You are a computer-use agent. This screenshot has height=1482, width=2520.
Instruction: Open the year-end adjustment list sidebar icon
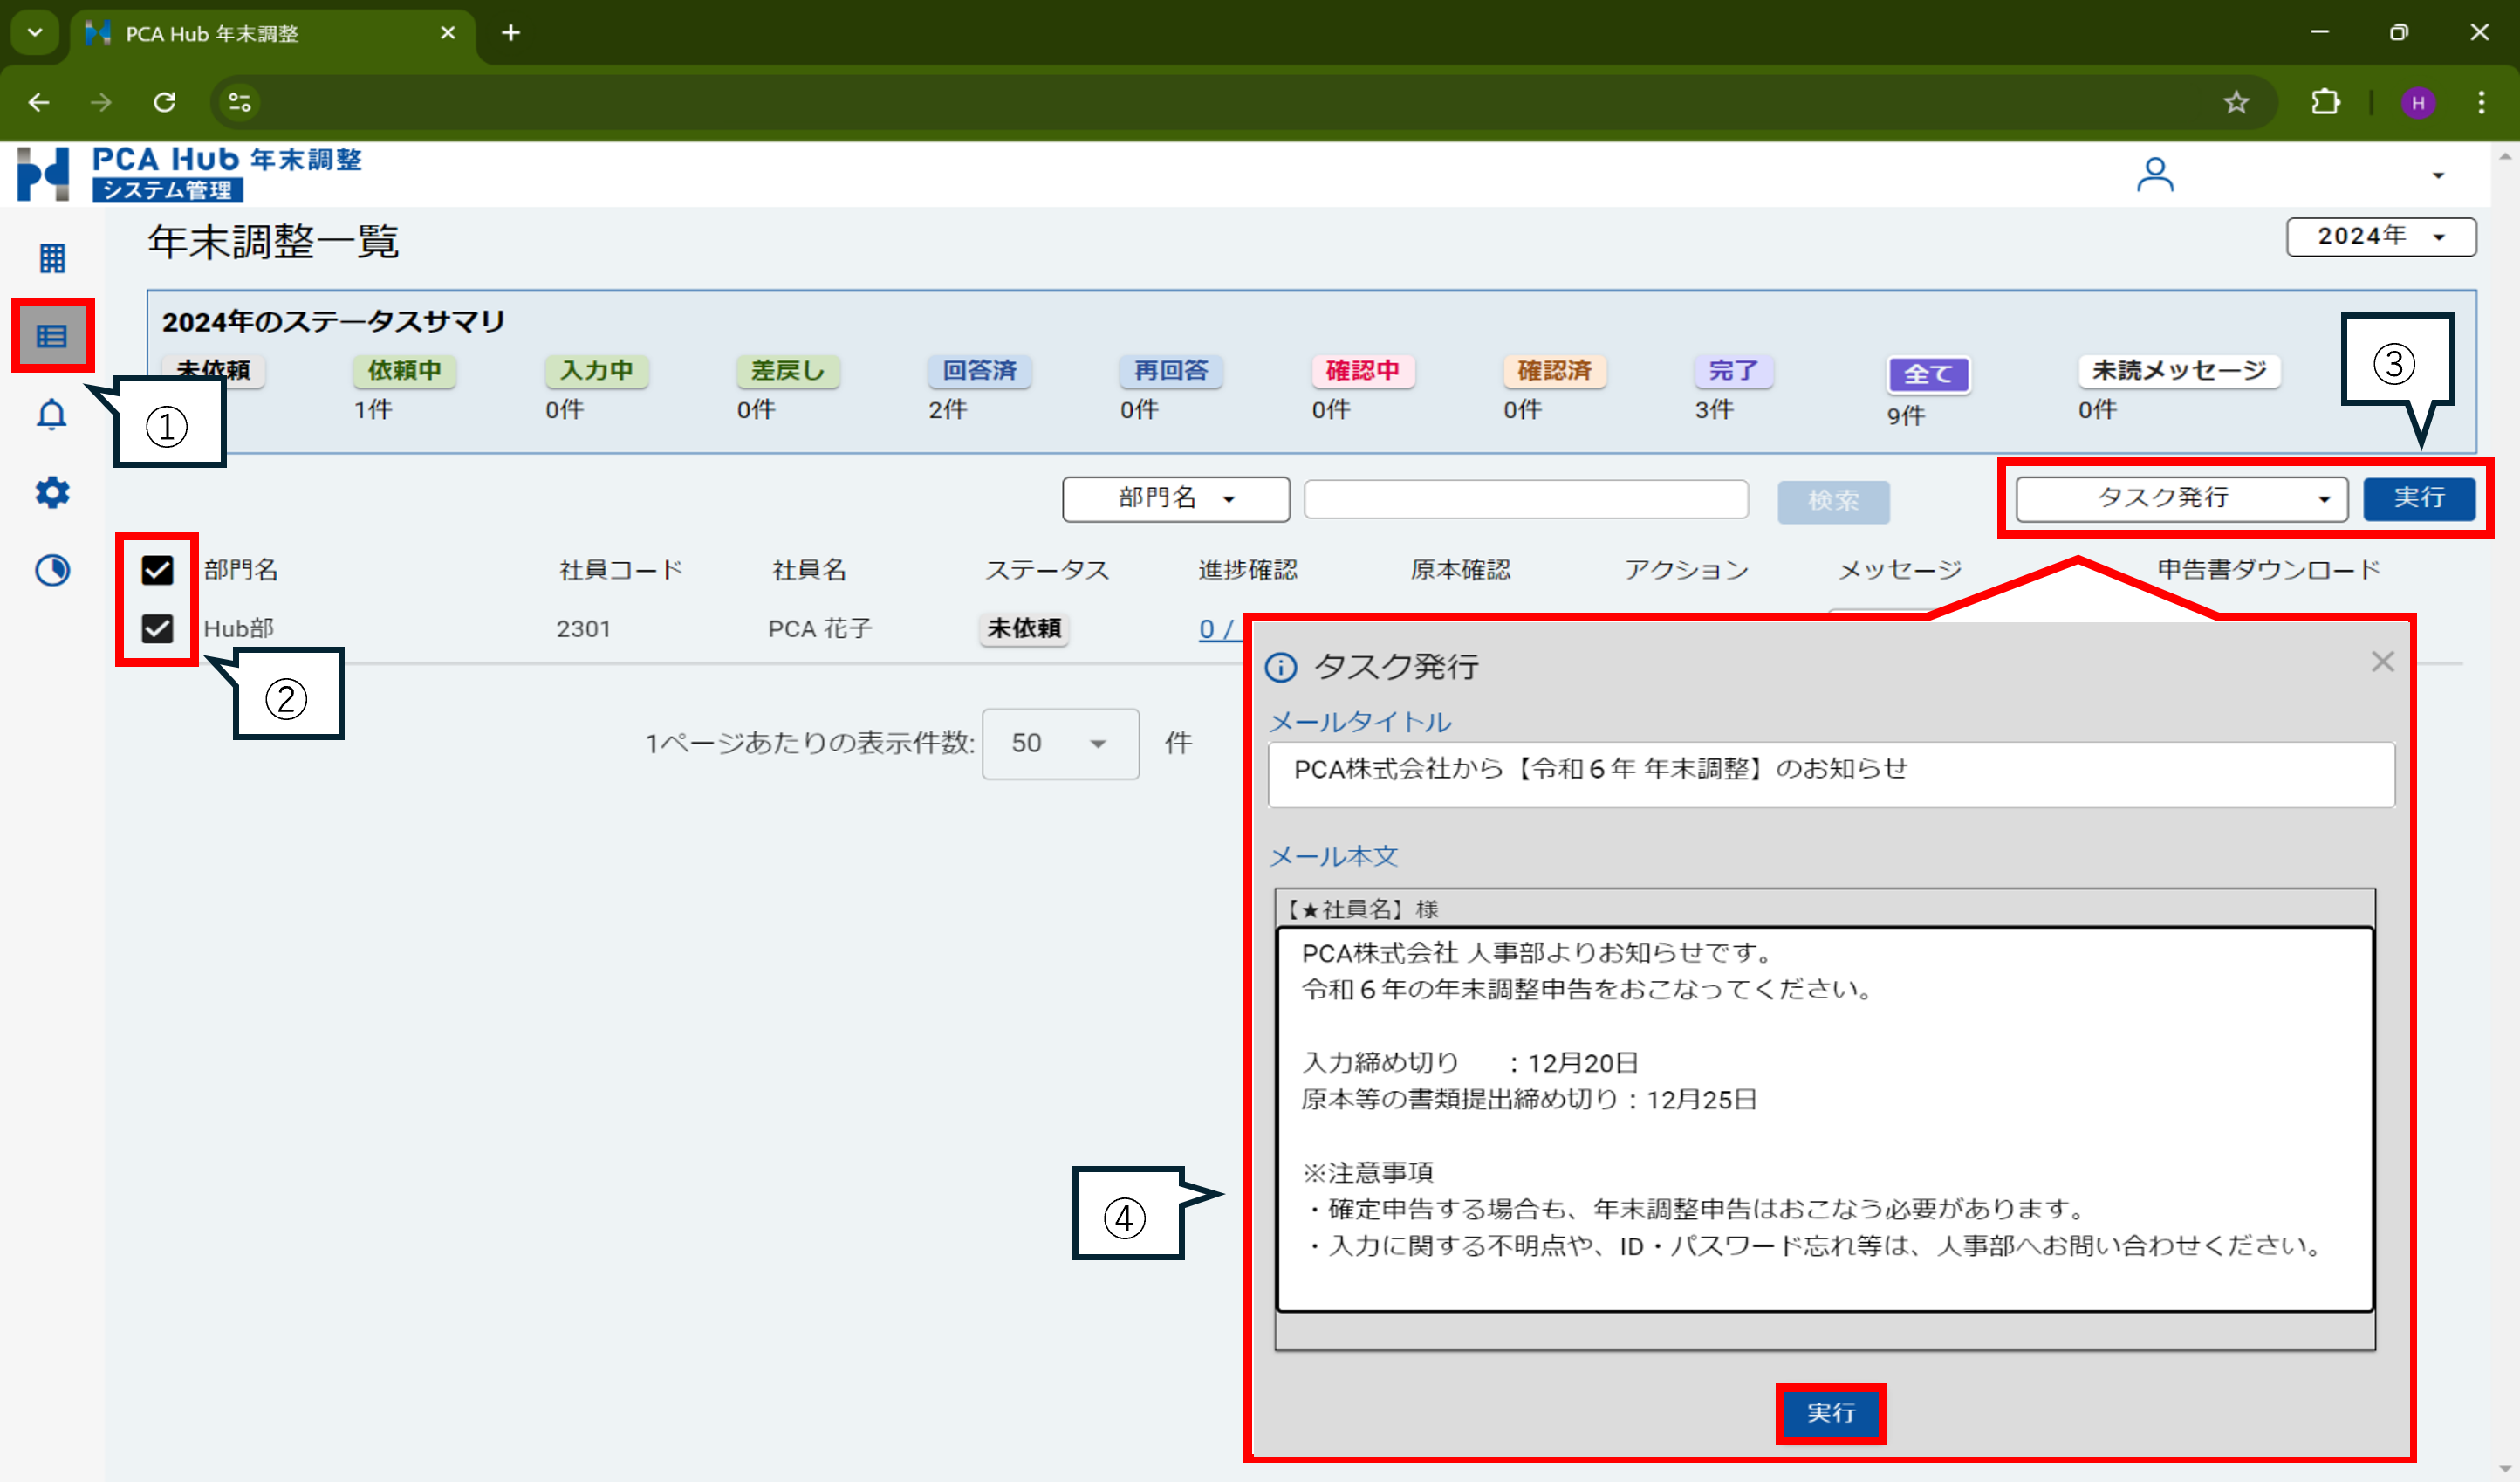point(52,335)
